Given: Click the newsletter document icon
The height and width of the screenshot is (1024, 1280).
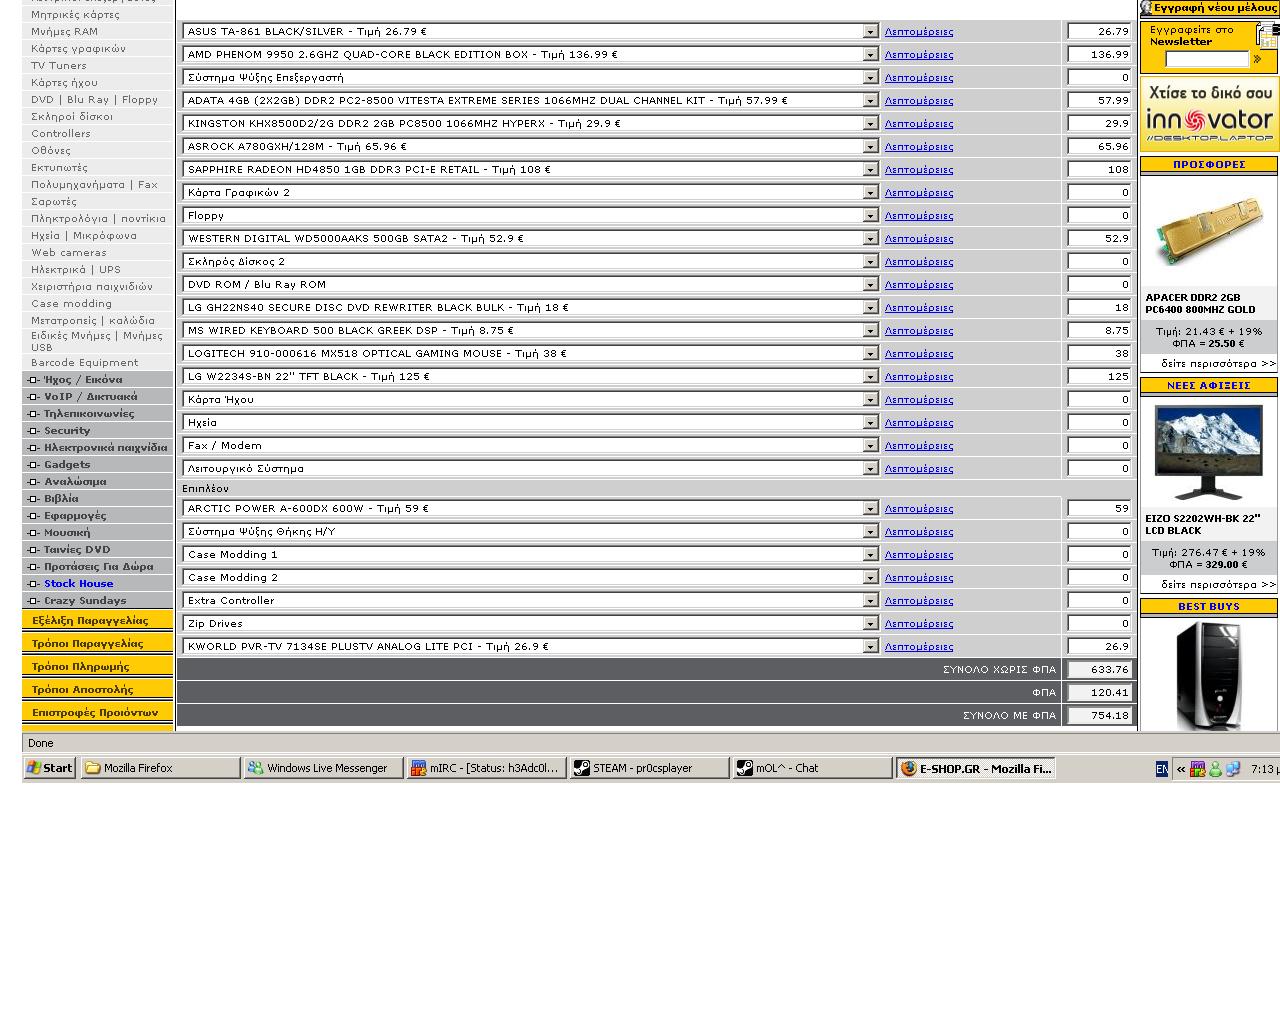Looking at the screenshot, I should (x=1268, y=35).
